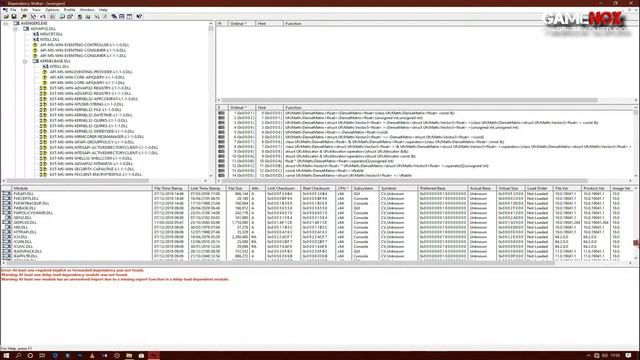Open the Windows Start menu
The height and width of the screenshot is (360, 640).
(x=6, y=356)
